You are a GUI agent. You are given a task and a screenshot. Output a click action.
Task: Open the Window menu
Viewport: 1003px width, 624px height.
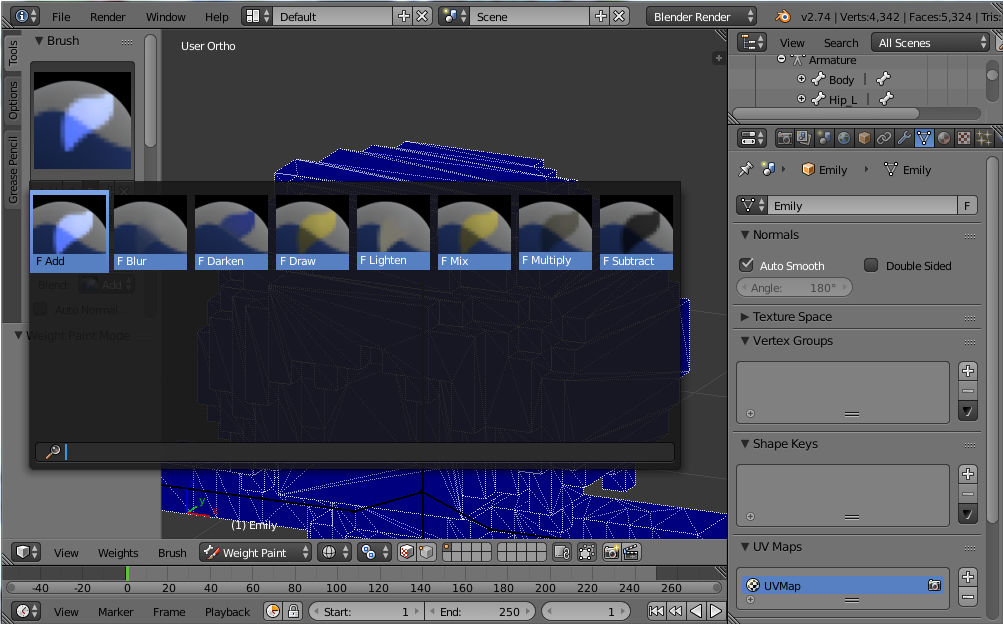point(166,17)
